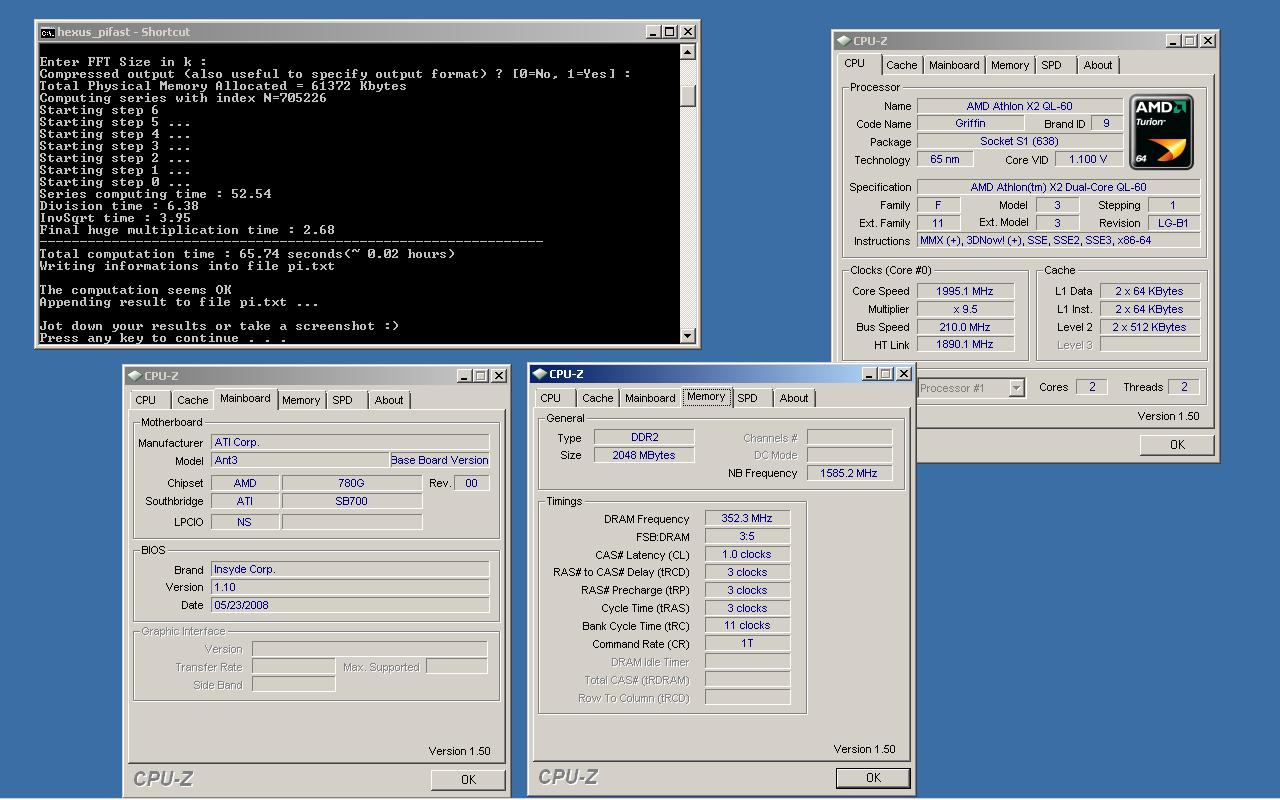Viewport: 1280px width, 800px height.
Task: Click the NB Frequency value 1585.2 MHz
Action: [x=849, y=473]
